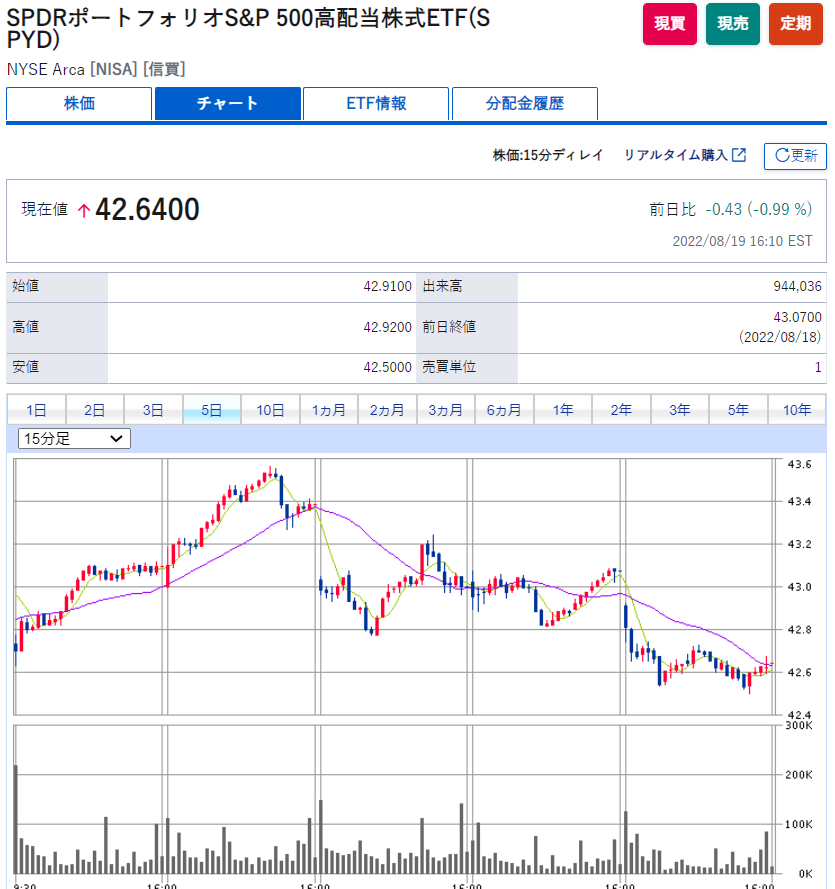The width and height of the screenshot is (835, 889).
Task: Choose the 10年 chart period
Action: click(797, 410)
